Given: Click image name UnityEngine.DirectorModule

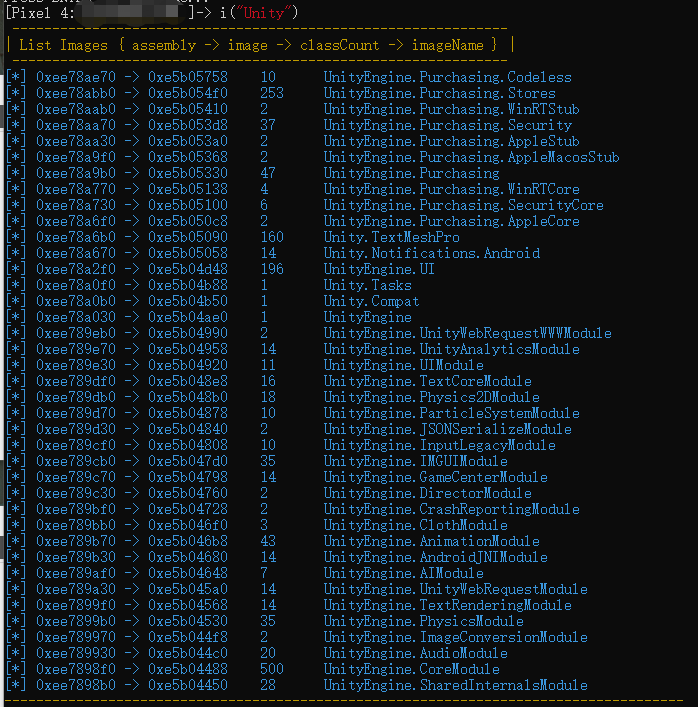Looking at the screenshot, I should (x=427, y=493).
